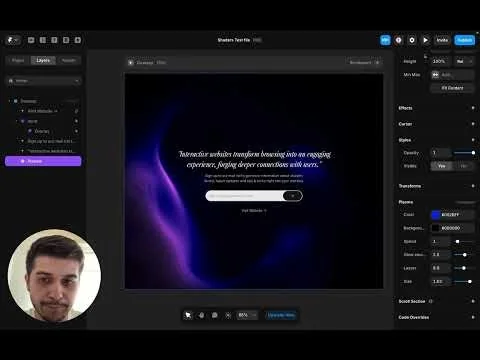Add an Effects entry with plus icon
This screenshot has height=360, width=480.
[473, 108]
